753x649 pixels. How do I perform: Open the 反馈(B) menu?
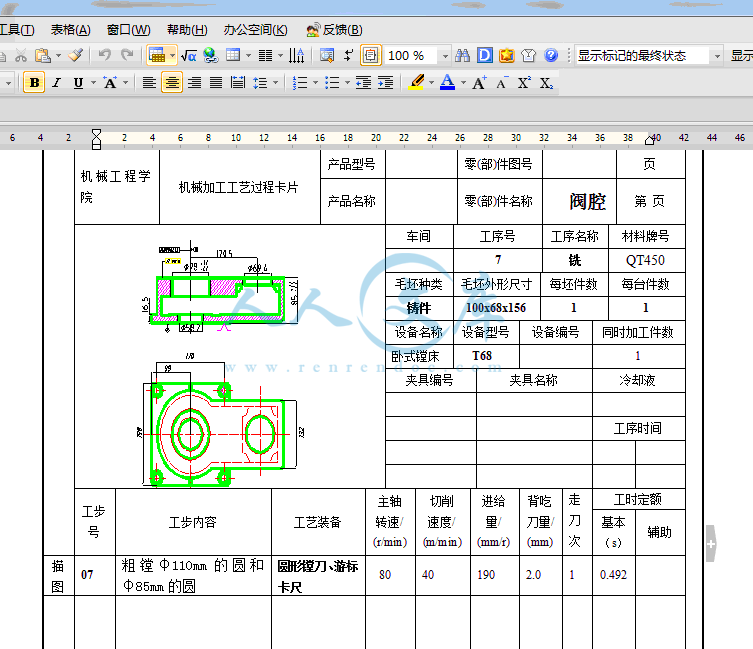coord(334,30)
